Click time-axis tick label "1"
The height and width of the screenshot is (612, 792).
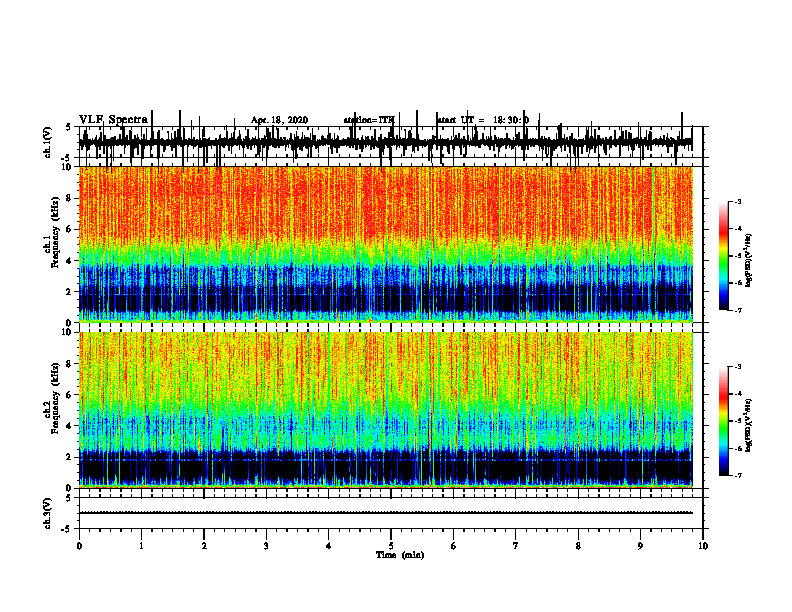[x=141, y=546]
